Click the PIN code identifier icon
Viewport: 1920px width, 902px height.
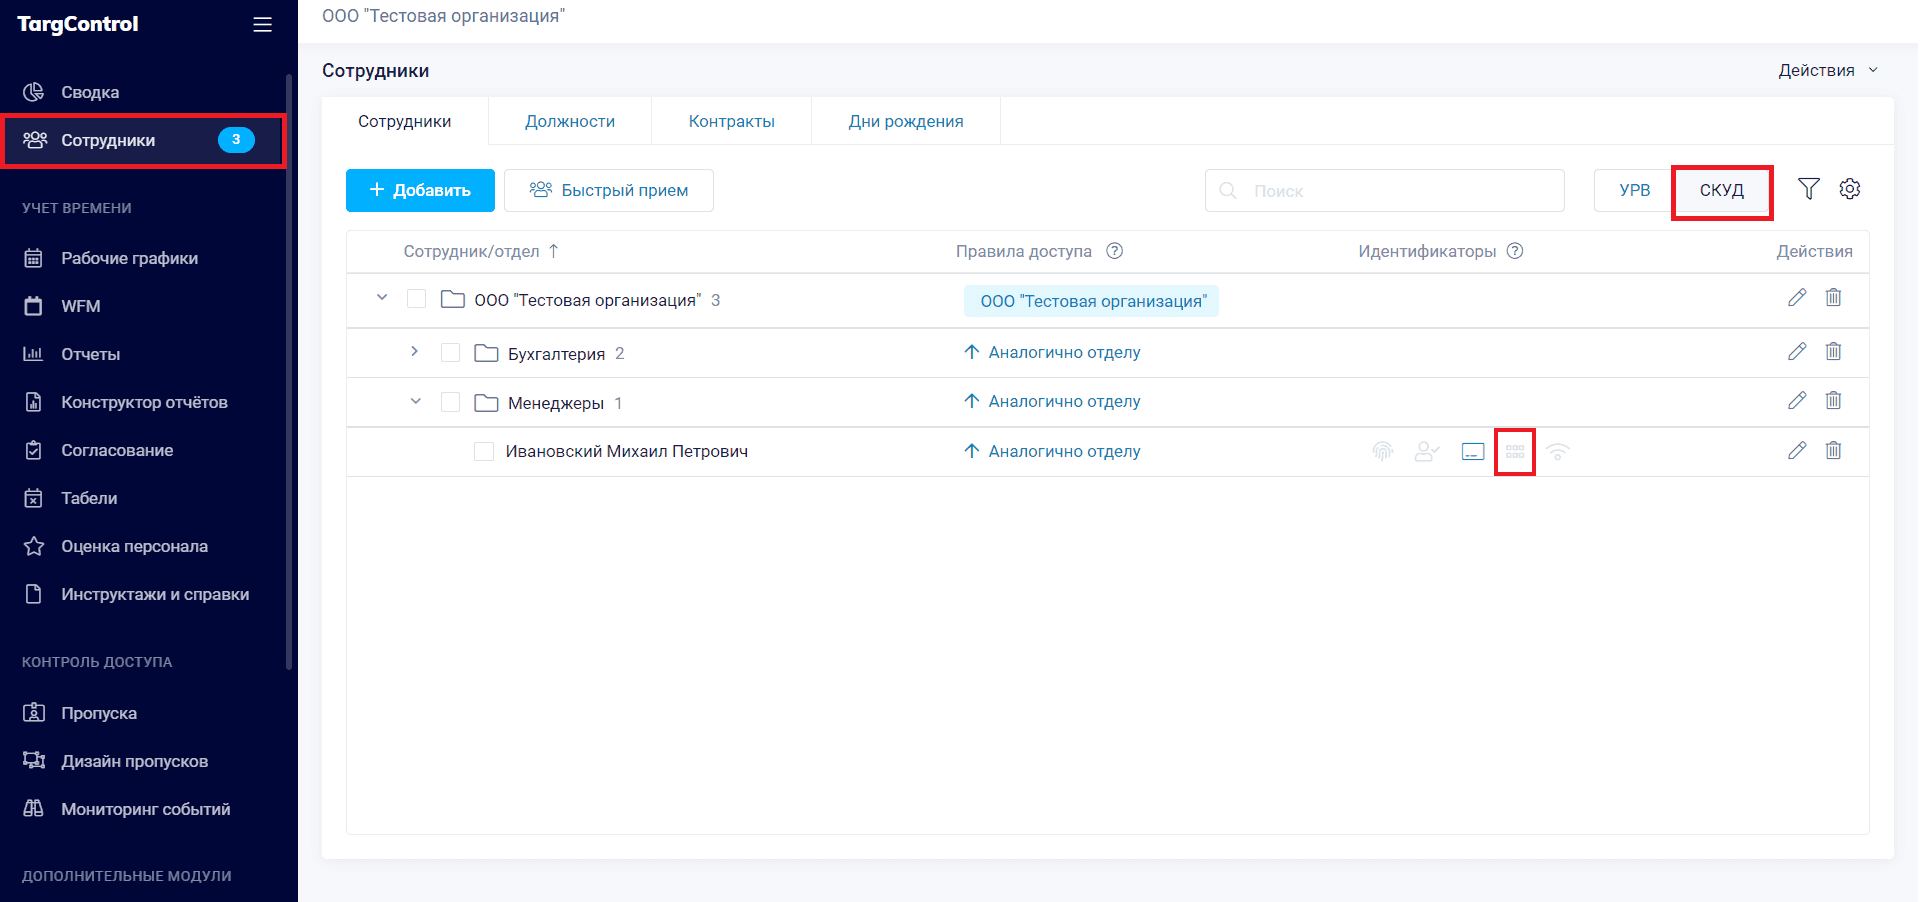1514,451
